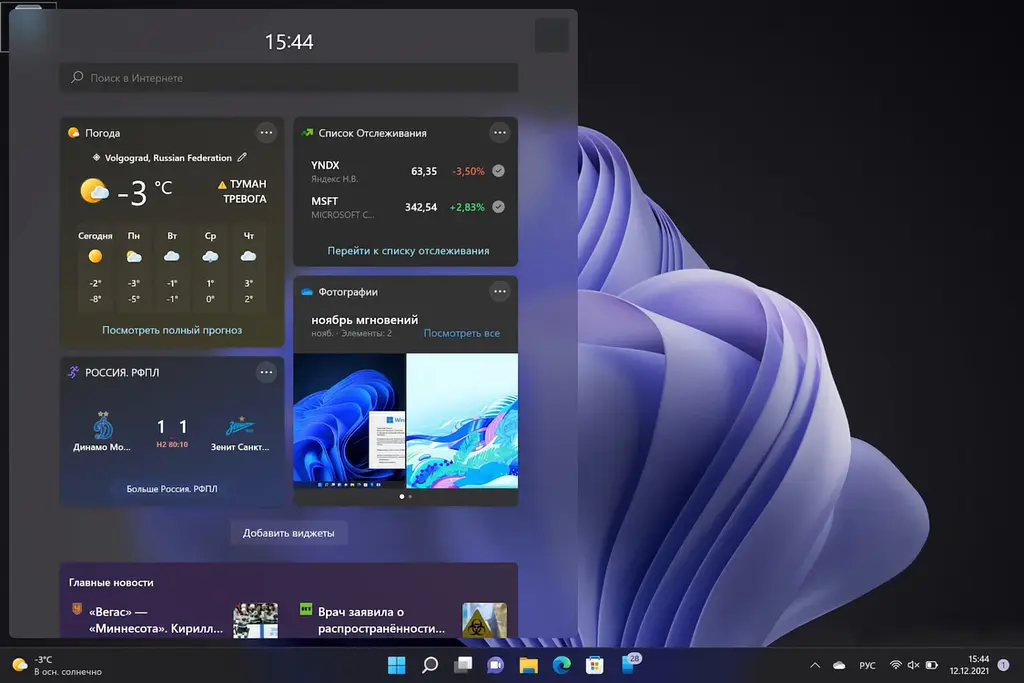Select the Вт forecast day
Screen dimensions: 1024x683
coord(172,267)
